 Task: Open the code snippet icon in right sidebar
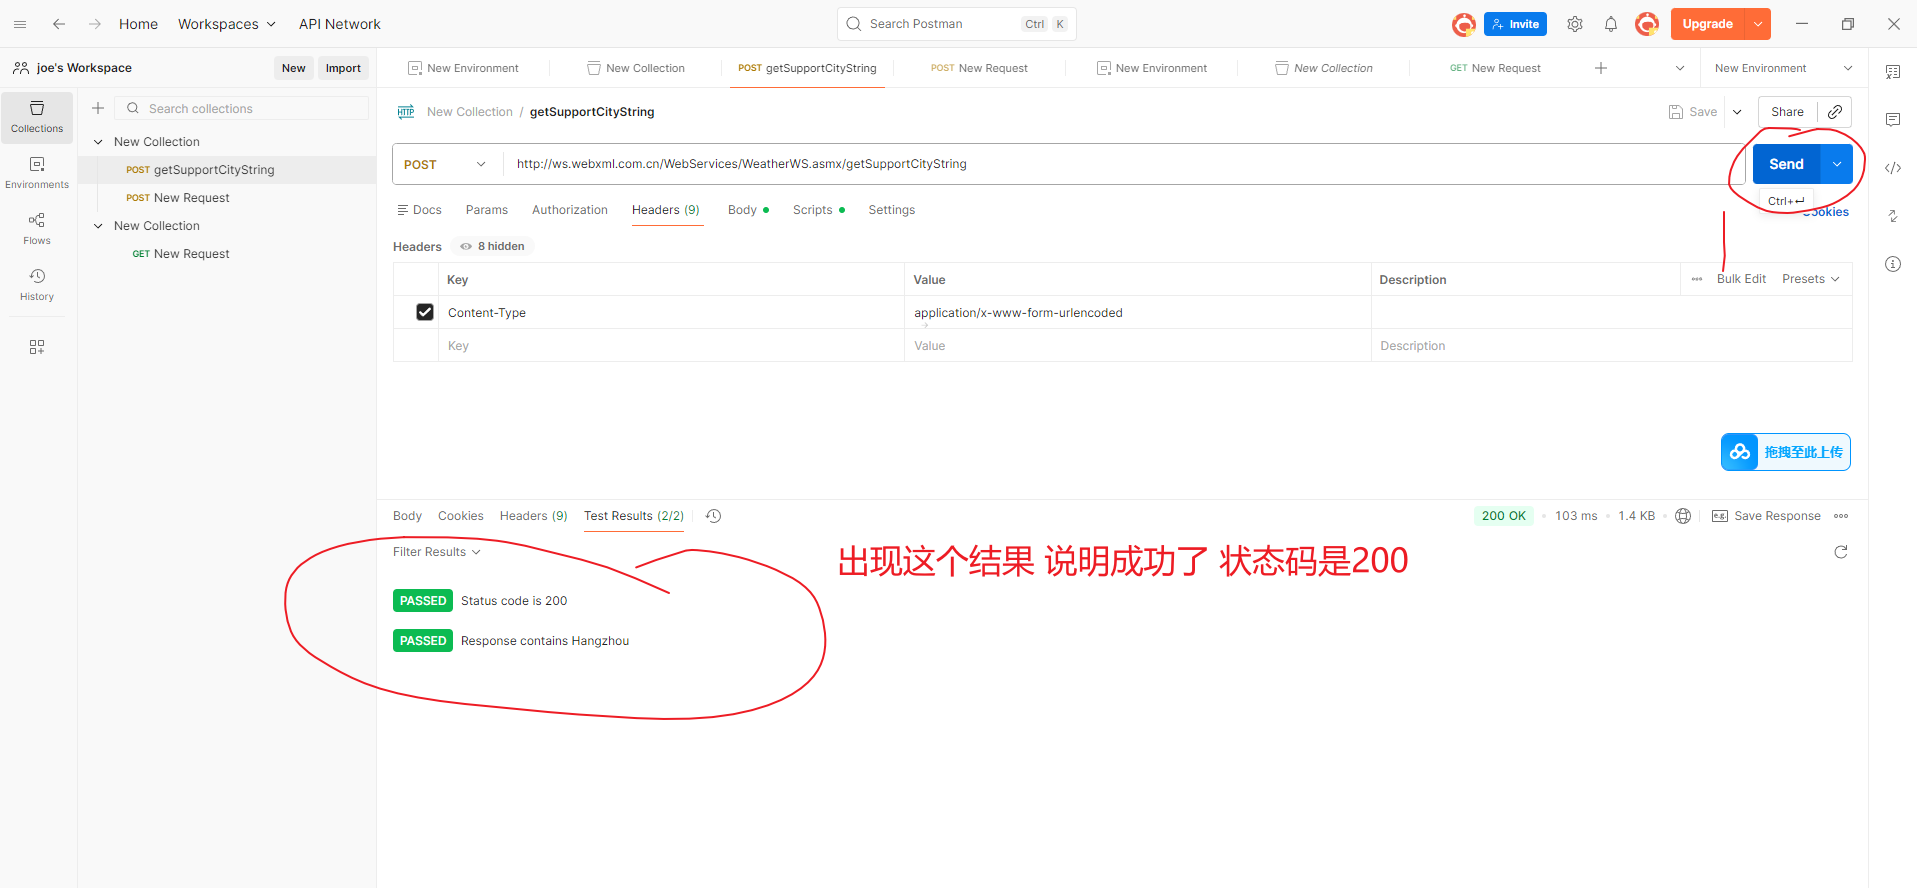[1893, 168]
